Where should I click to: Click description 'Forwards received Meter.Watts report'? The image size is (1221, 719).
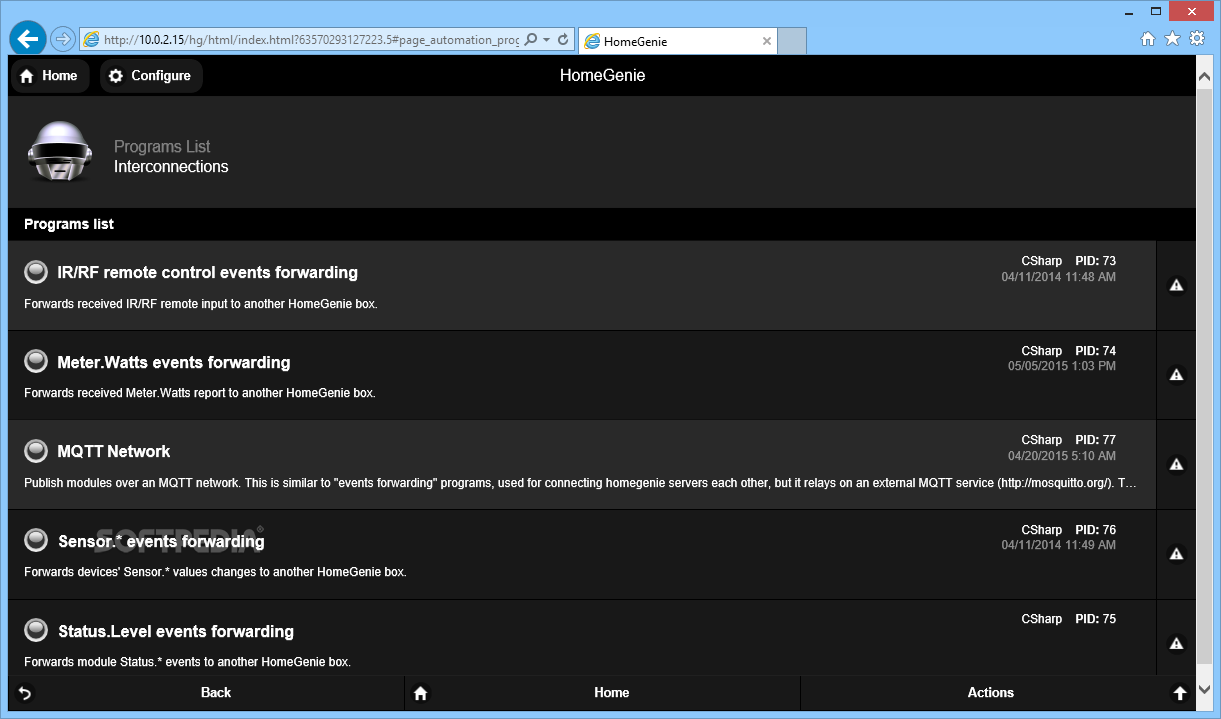[x=200, y=393]
